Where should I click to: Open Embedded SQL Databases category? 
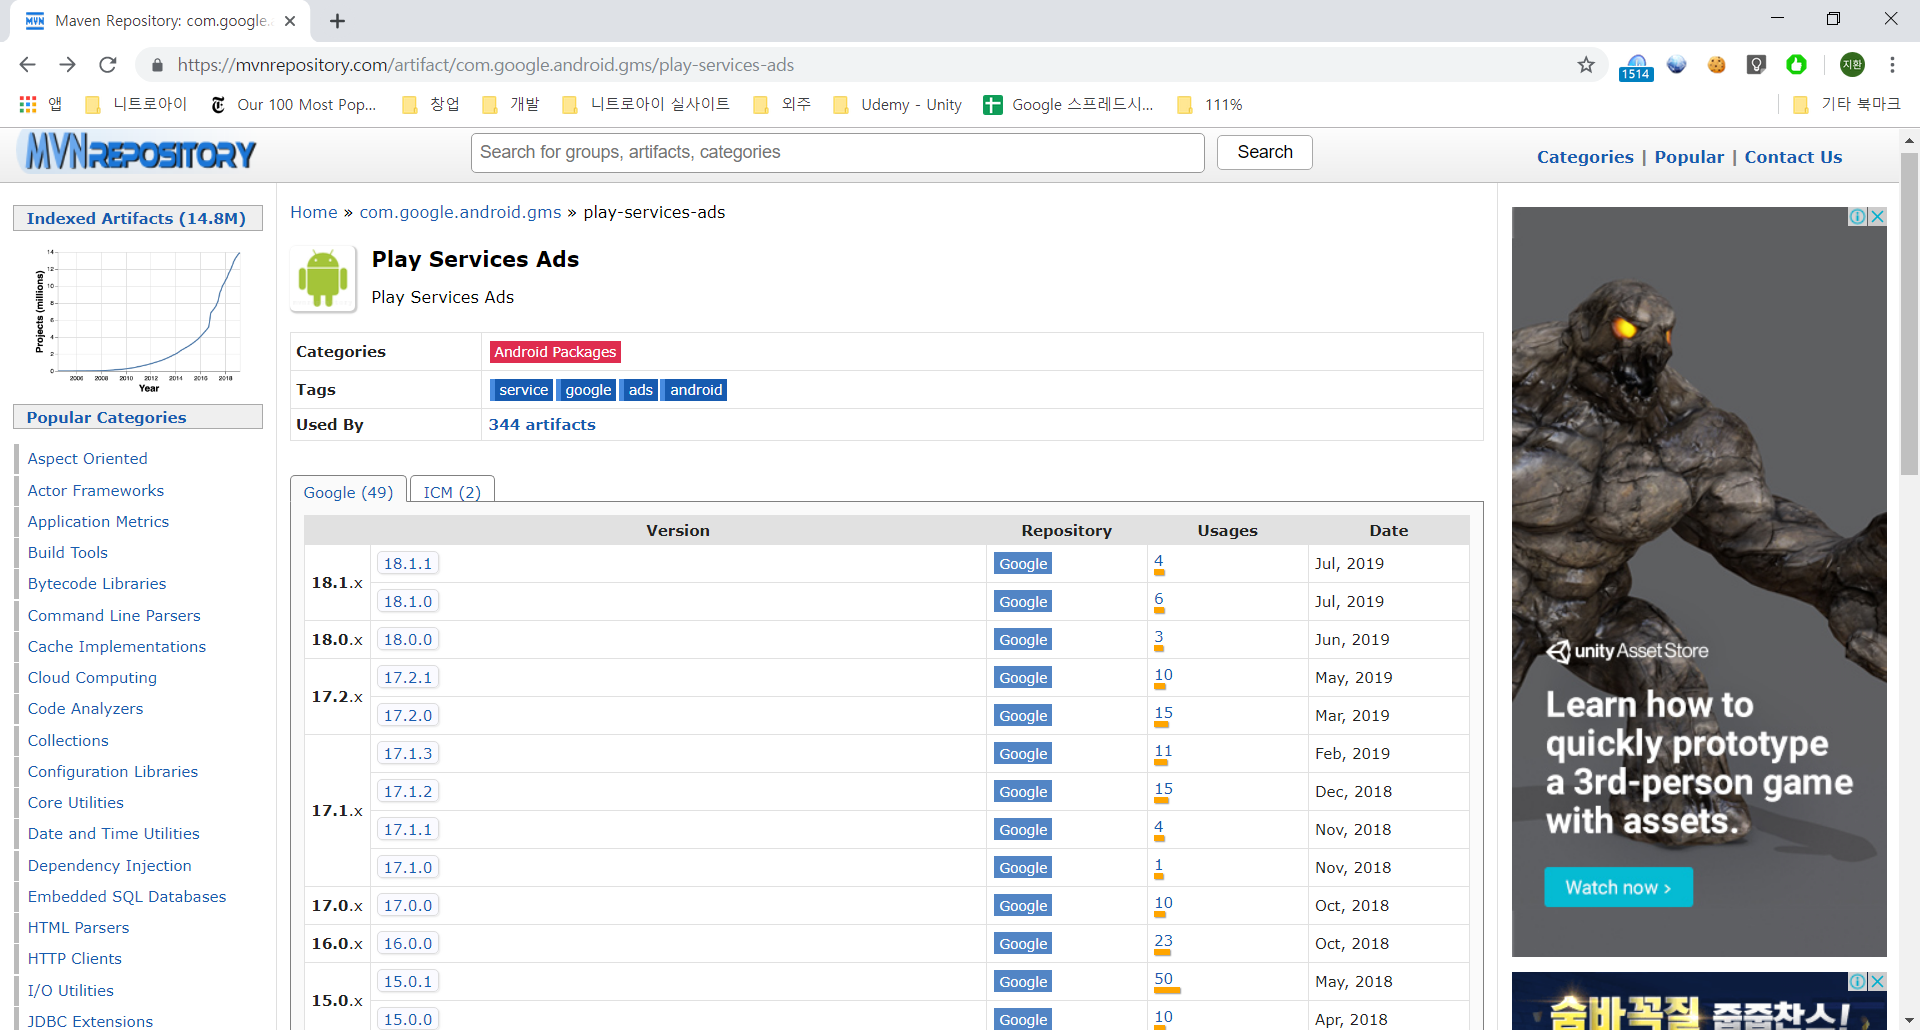pyautogui.click(x=127, y=896)
